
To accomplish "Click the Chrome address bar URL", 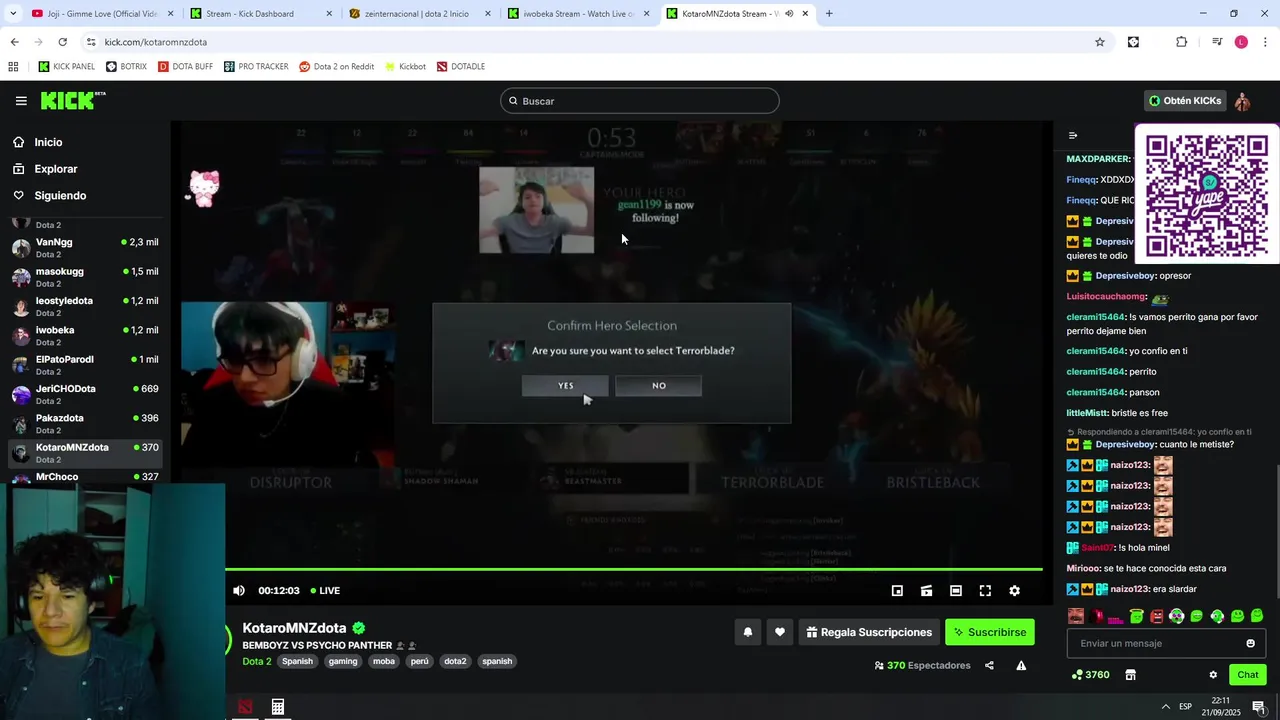I will pos(156,42).
